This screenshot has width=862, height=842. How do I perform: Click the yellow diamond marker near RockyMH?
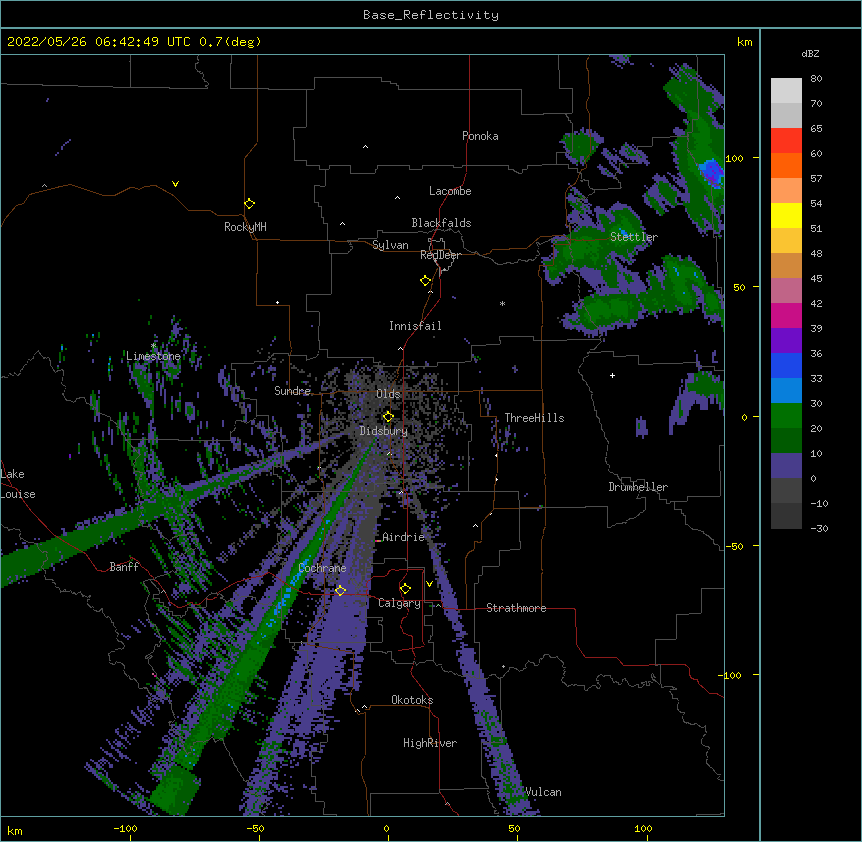[250, 204]
